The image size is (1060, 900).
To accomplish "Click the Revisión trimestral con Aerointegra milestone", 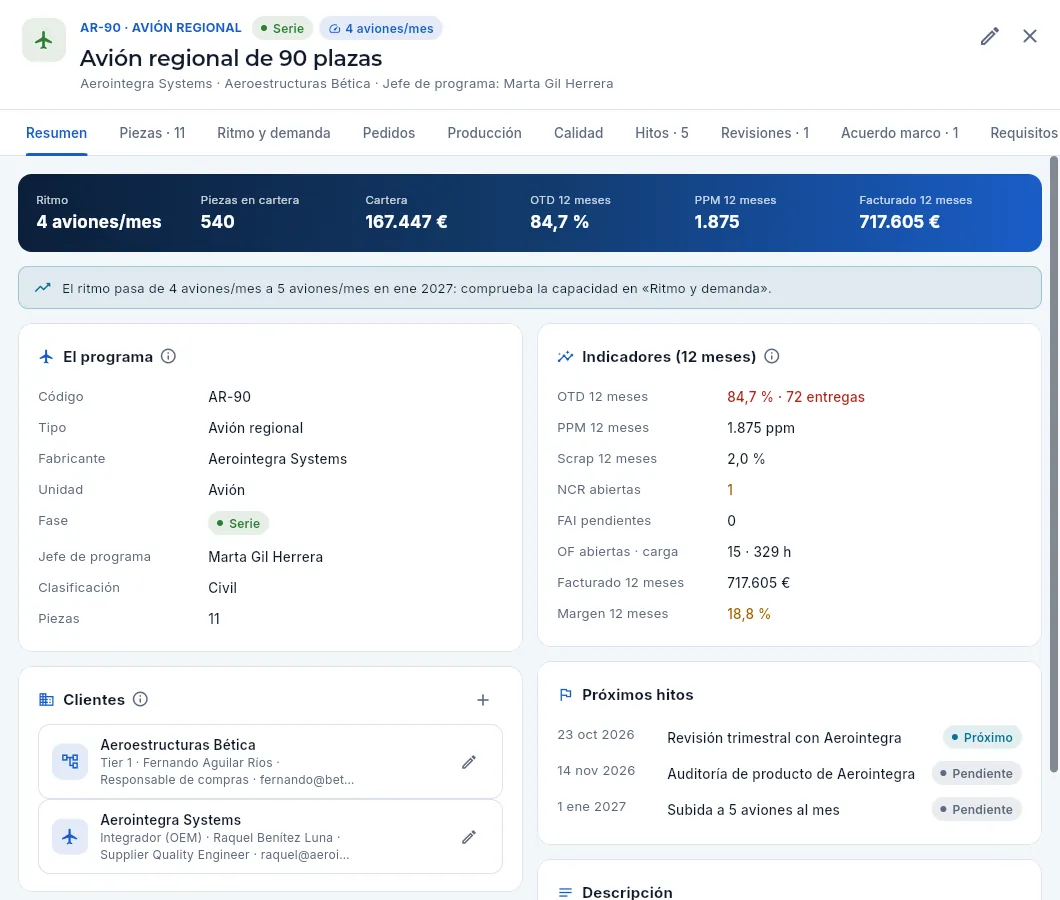I will [784, 738].
